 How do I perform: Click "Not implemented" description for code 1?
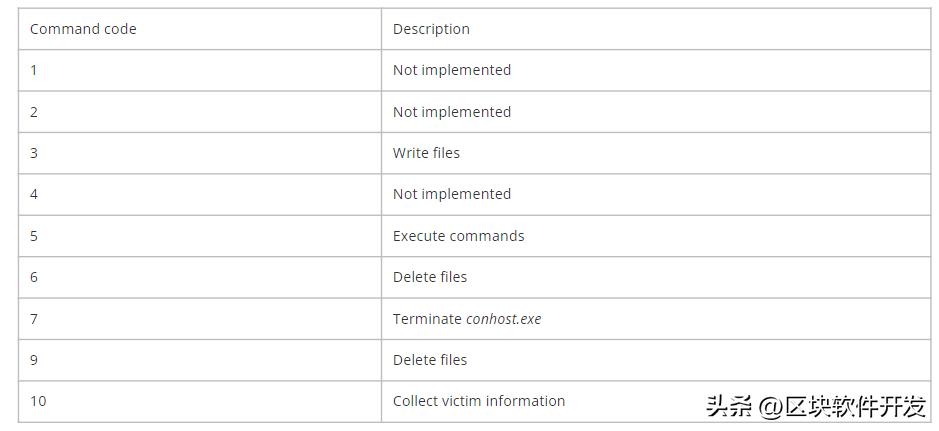452,70
